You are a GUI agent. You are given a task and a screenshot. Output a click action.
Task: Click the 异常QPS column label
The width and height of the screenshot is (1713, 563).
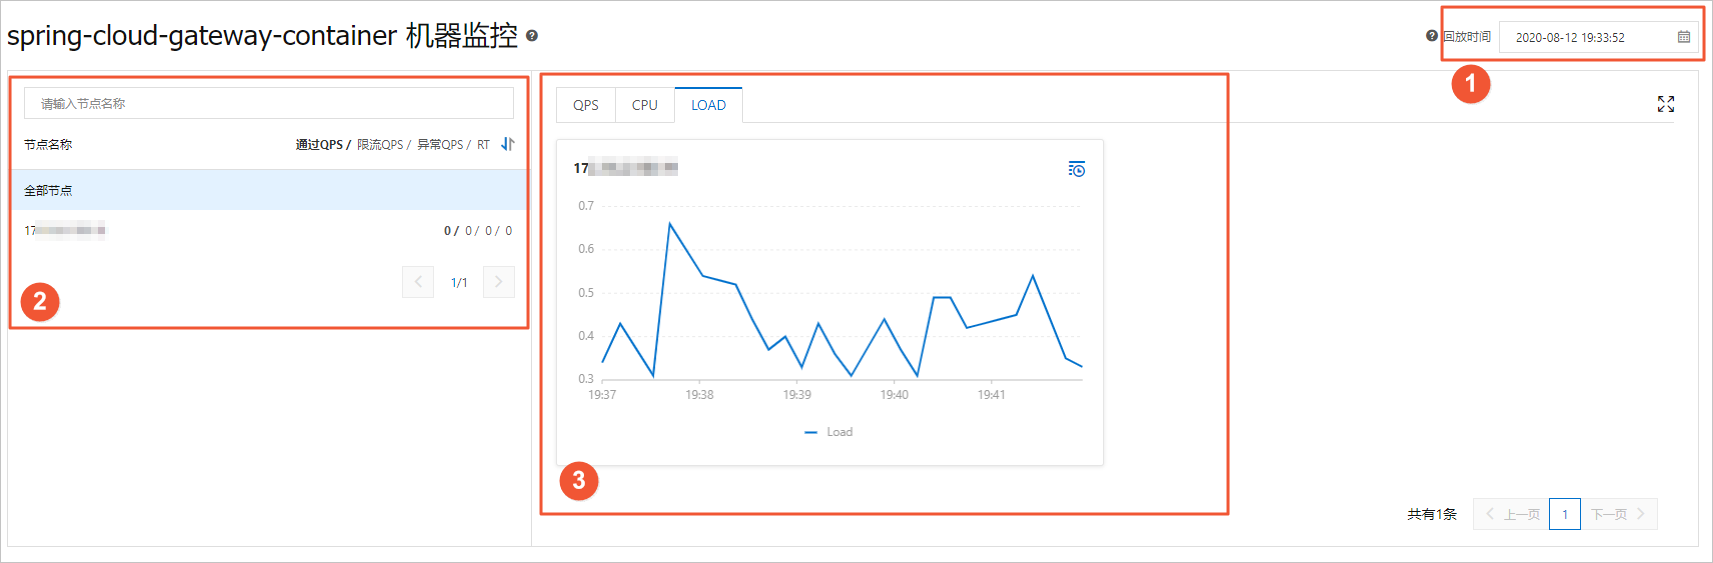coord(440,145)
